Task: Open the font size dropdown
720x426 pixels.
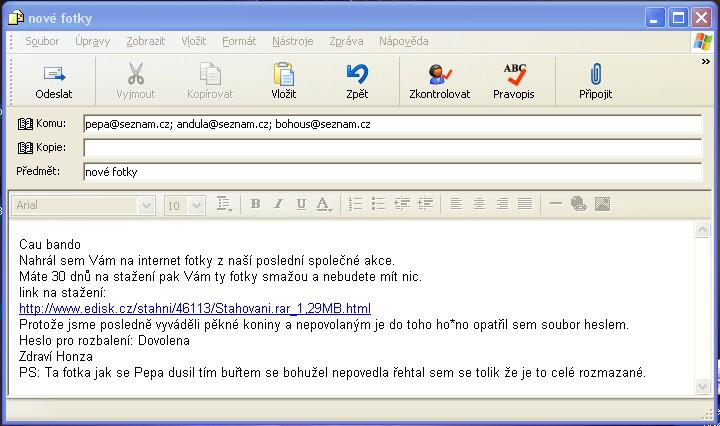Action: [x=196, y=205]
